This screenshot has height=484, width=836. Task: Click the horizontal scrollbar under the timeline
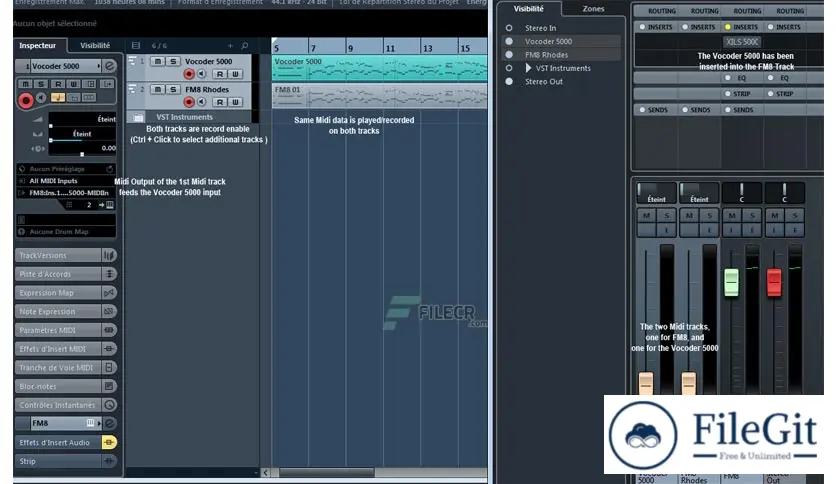tap(327, 472)
